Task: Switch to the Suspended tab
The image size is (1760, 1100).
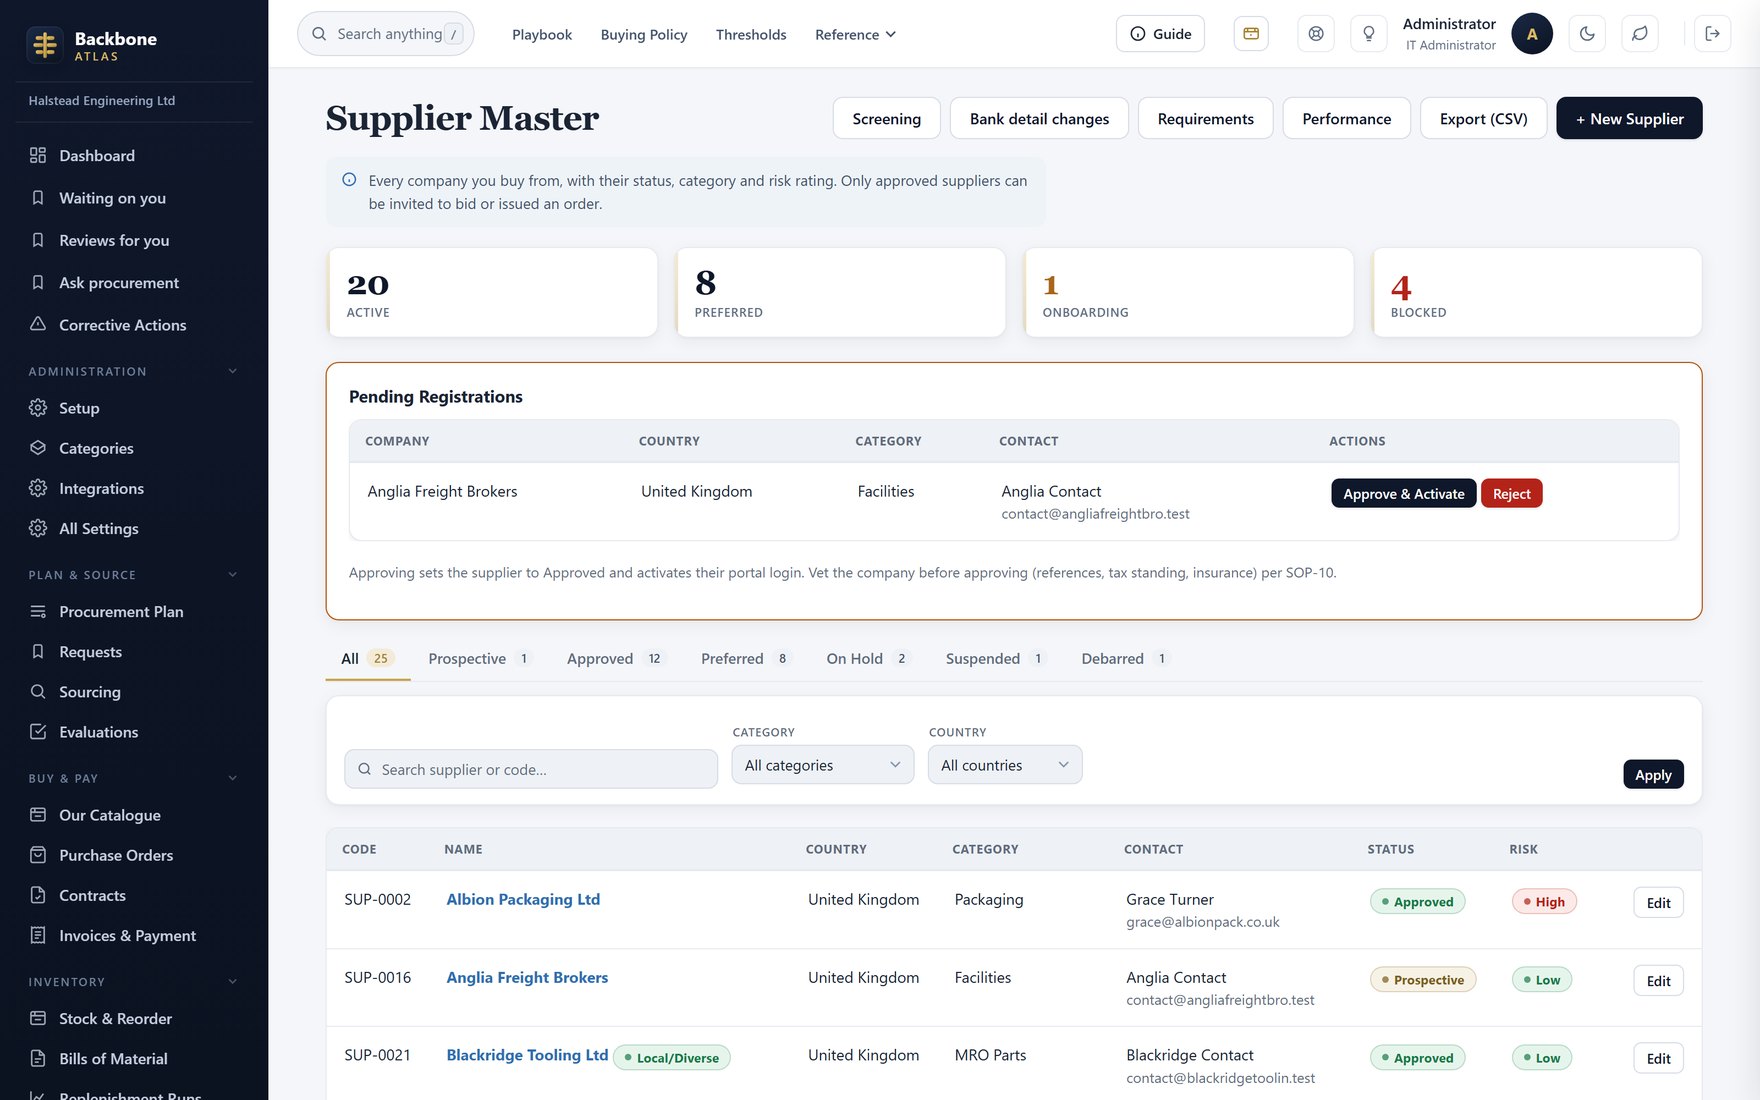Action: click(995, 658)
